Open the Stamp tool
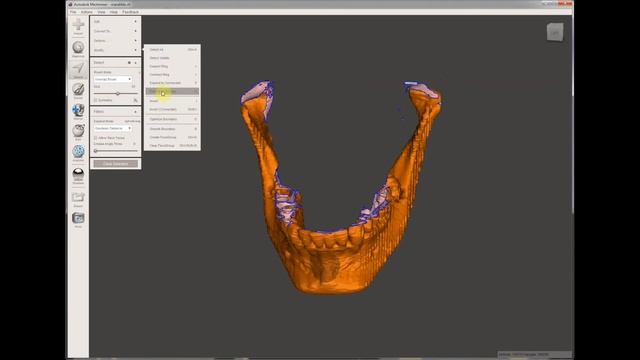Image resolution: width=640 pixels, height=360 pixels. click(x=78, y=111)
